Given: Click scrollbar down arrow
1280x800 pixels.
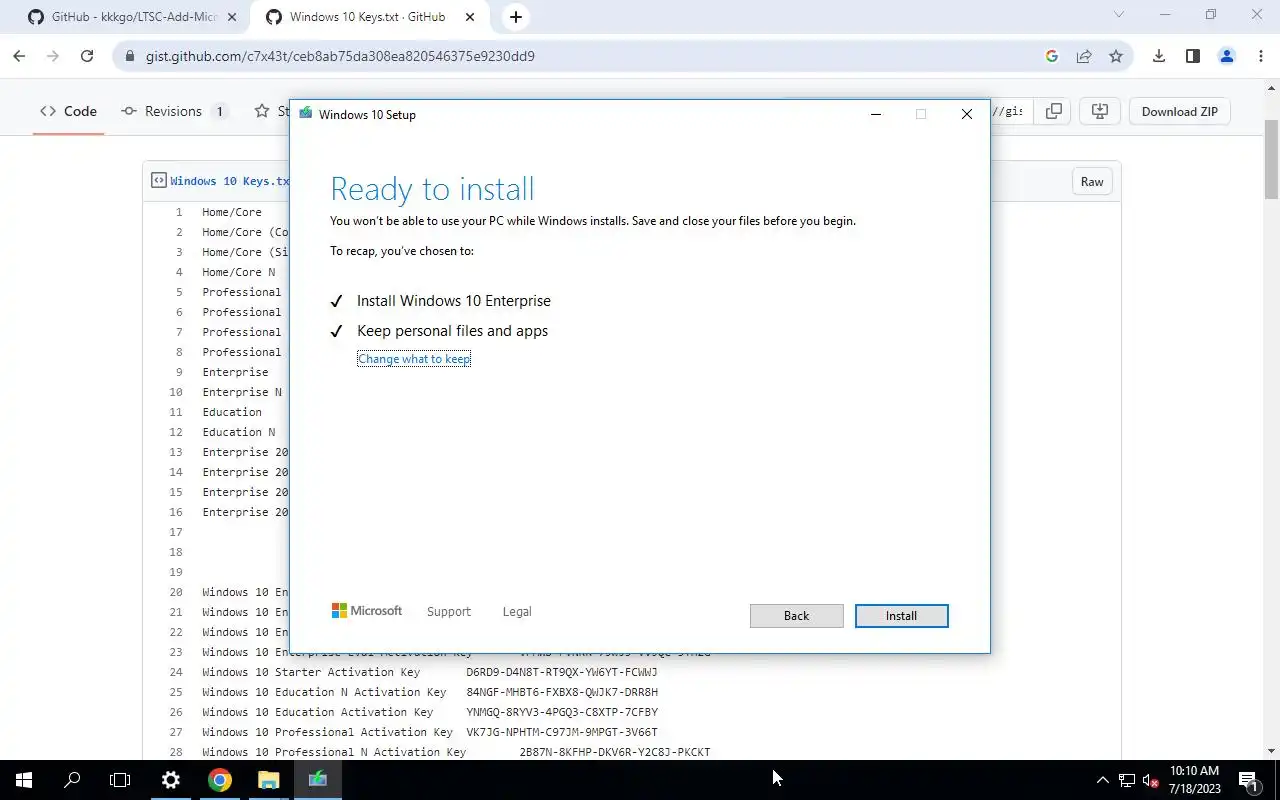Looking at the screenshot, I should pyautogui.click(x=1271, y=751).
